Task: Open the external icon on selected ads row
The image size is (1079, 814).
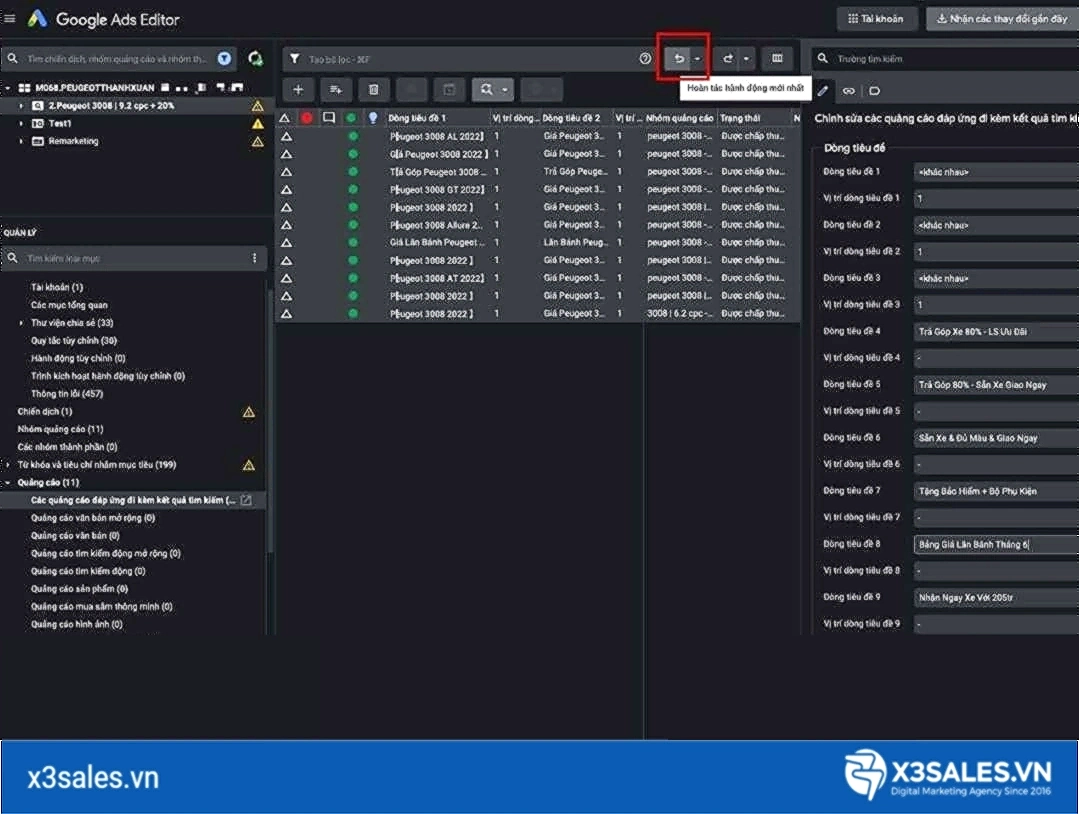Action: [x=246, y=500]
